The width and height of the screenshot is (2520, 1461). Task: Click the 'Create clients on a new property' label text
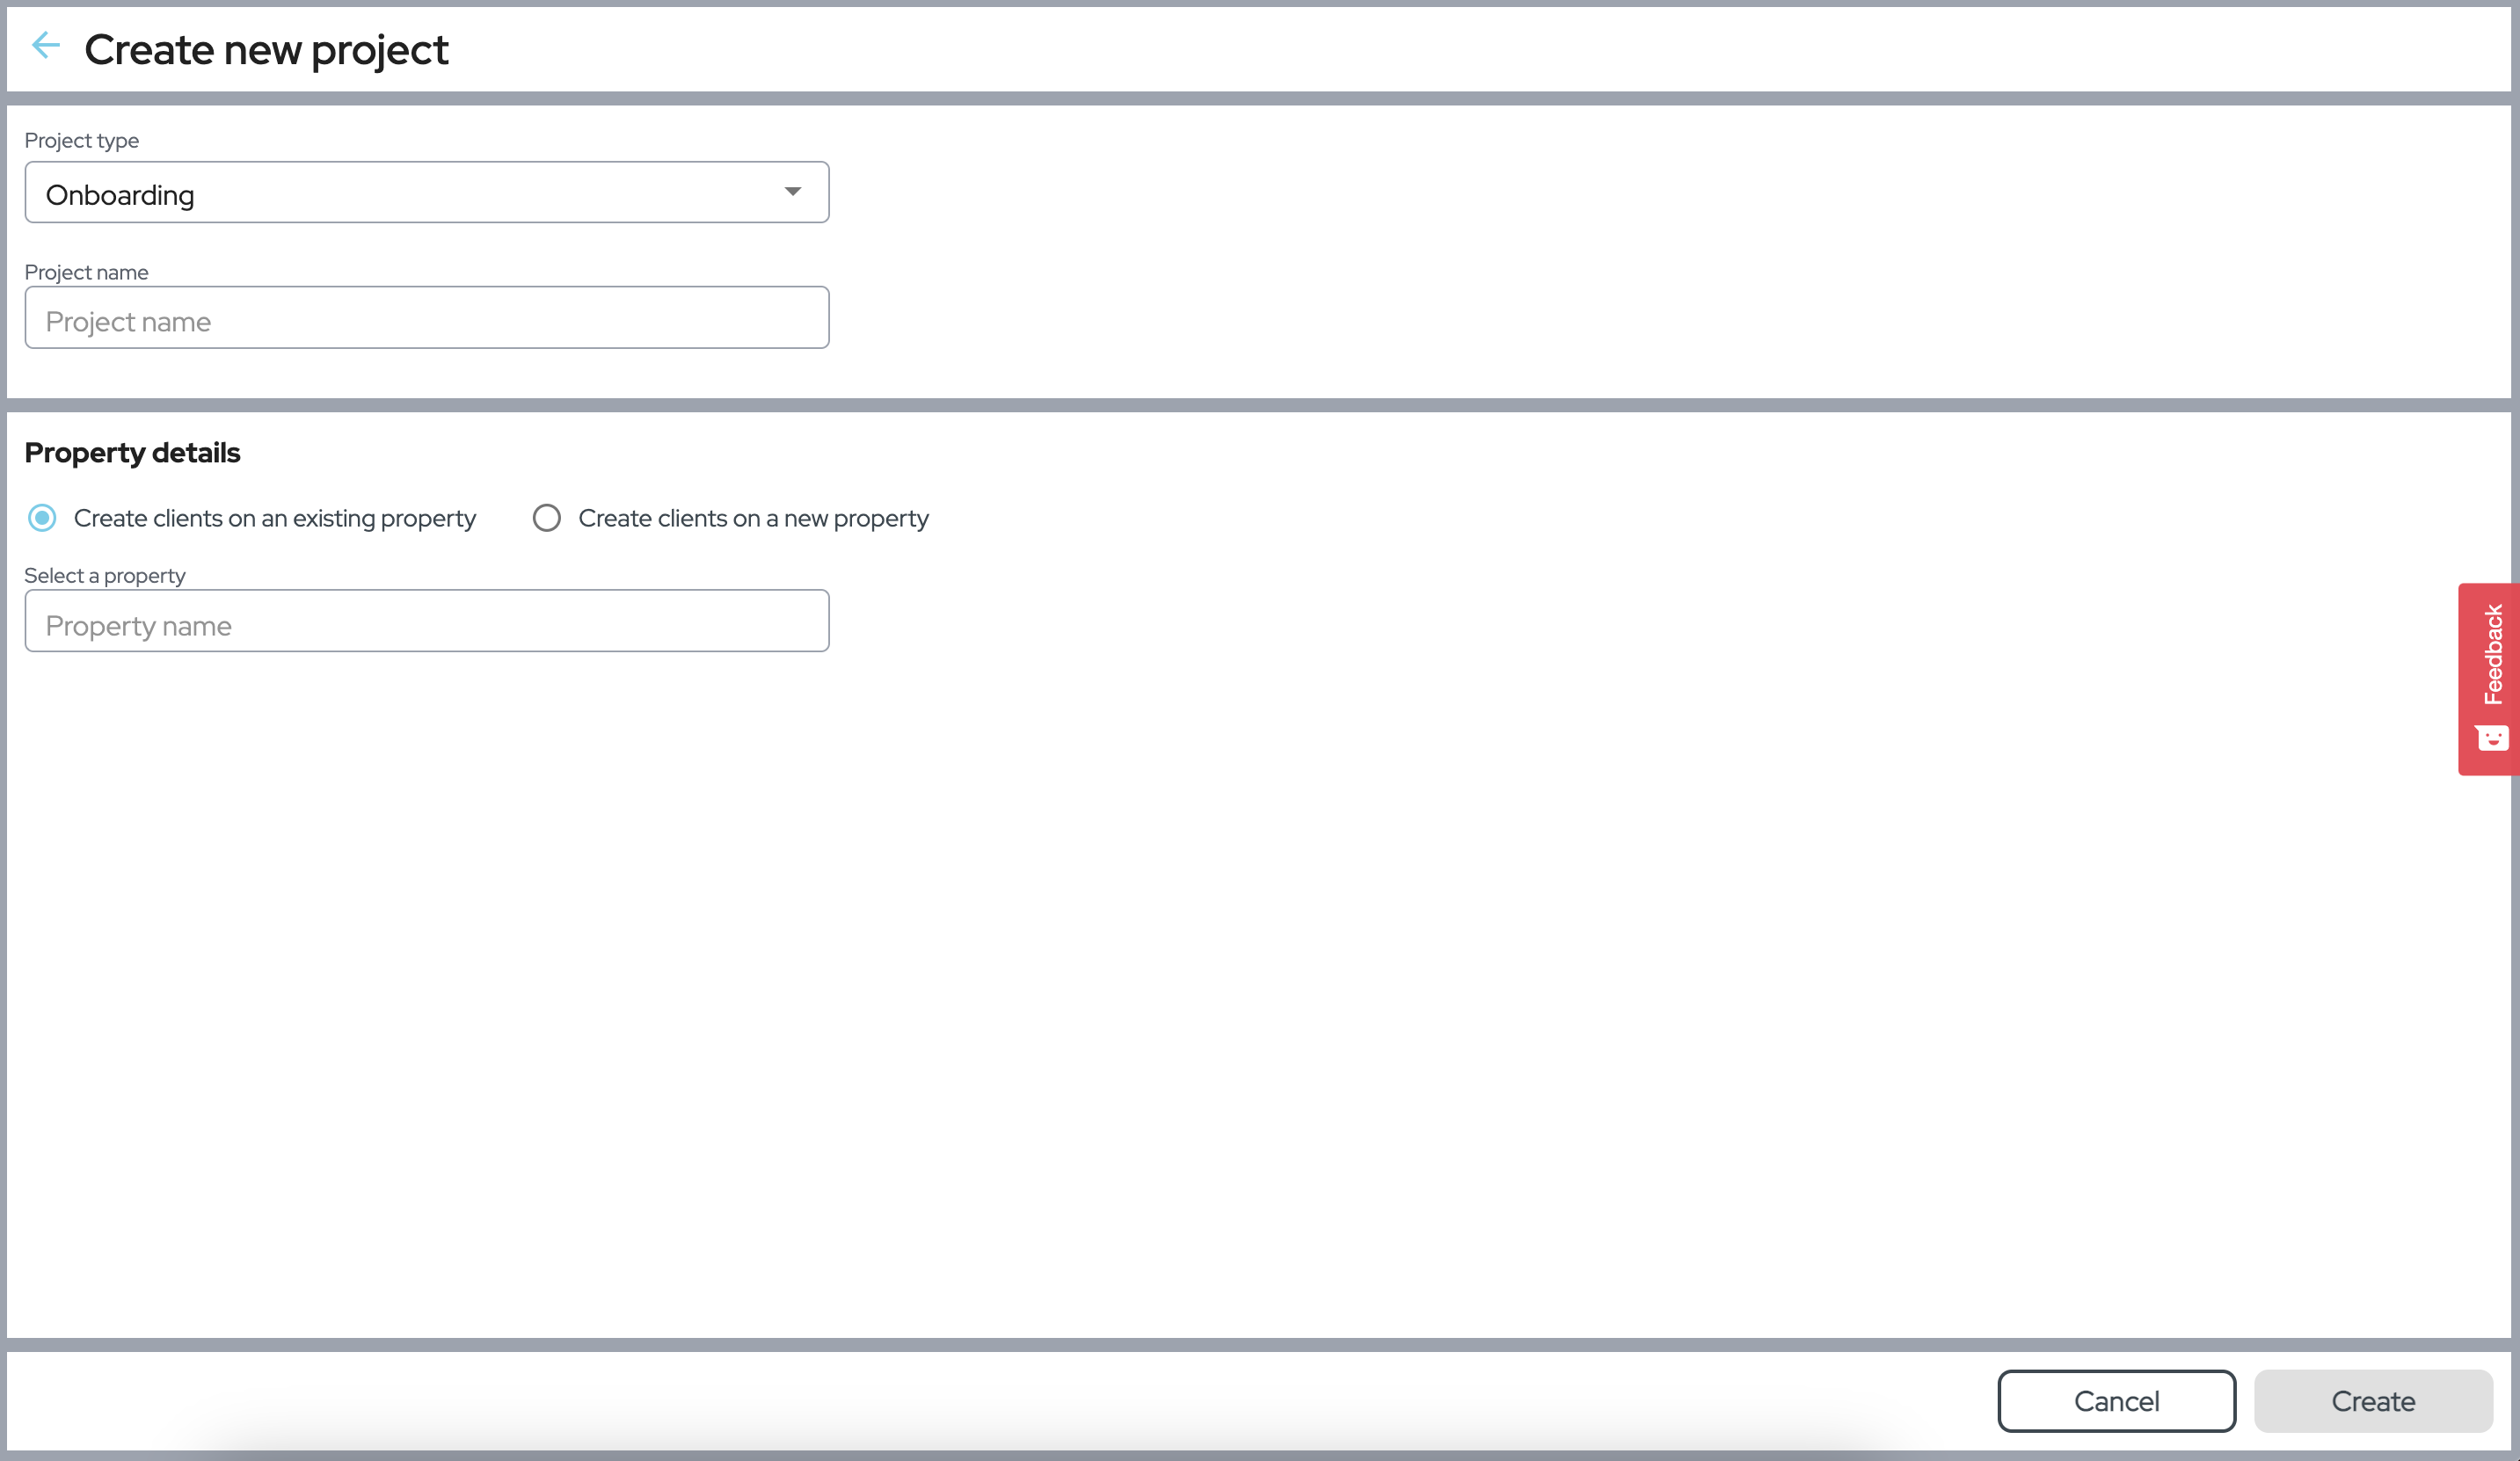(x=753, y=518)
